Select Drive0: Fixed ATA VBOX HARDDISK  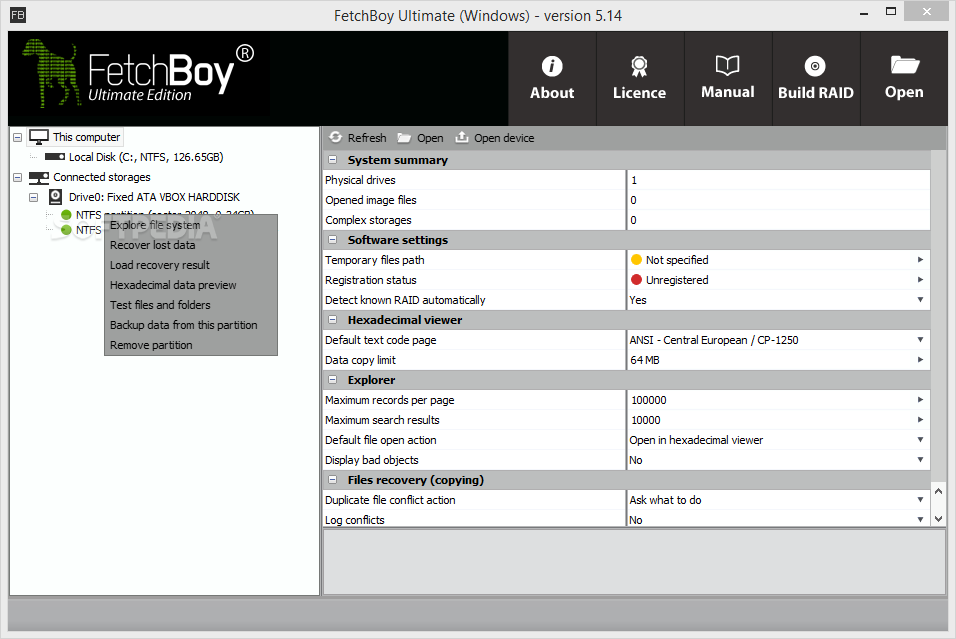click(x=154, y=197)
